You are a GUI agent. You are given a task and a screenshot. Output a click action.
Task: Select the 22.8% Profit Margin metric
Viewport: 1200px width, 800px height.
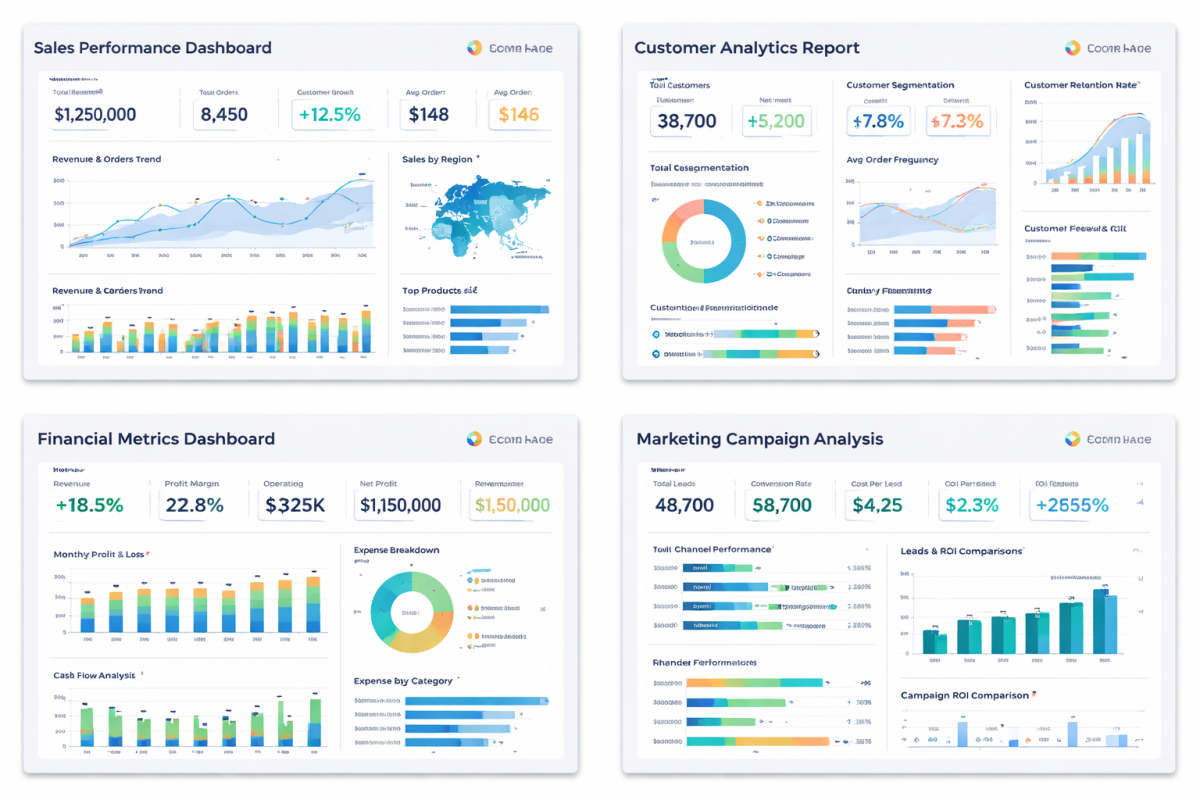point(194,505)
